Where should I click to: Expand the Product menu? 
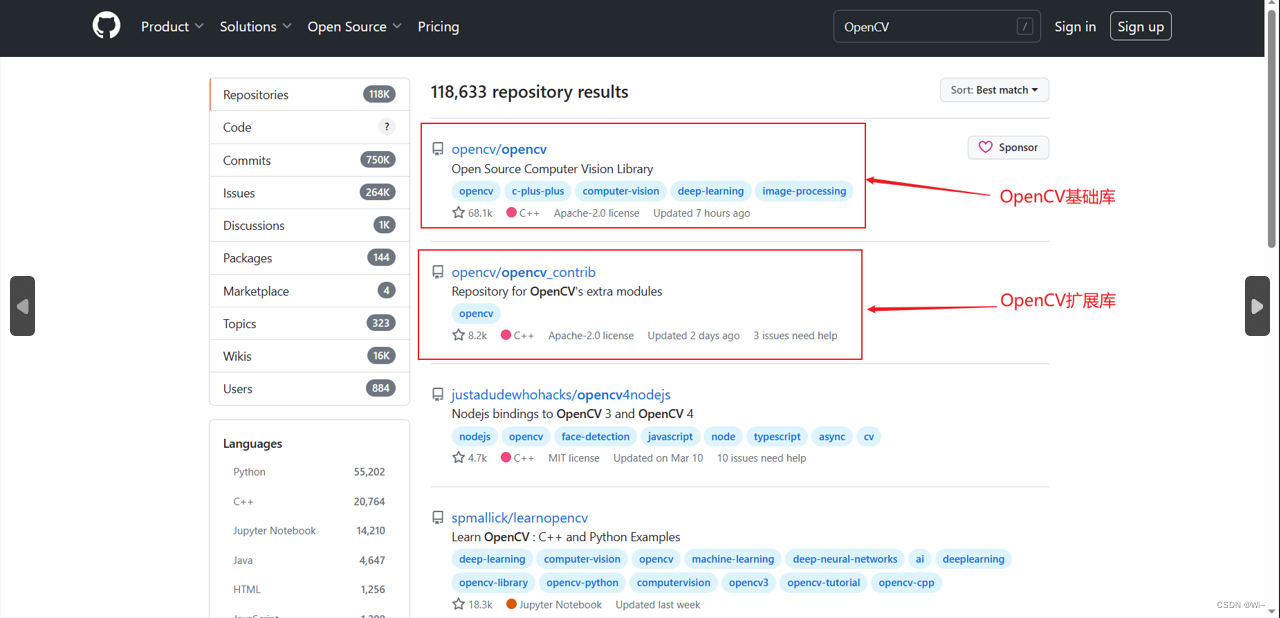click(x=172, y=27)
